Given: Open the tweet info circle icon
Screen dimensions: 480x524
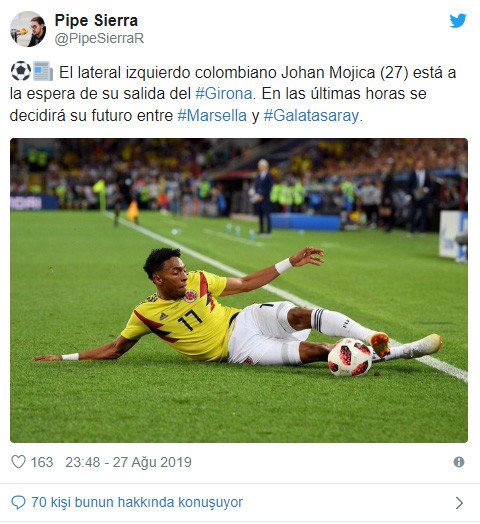Looking at the screenshot, I should point(459,462).
